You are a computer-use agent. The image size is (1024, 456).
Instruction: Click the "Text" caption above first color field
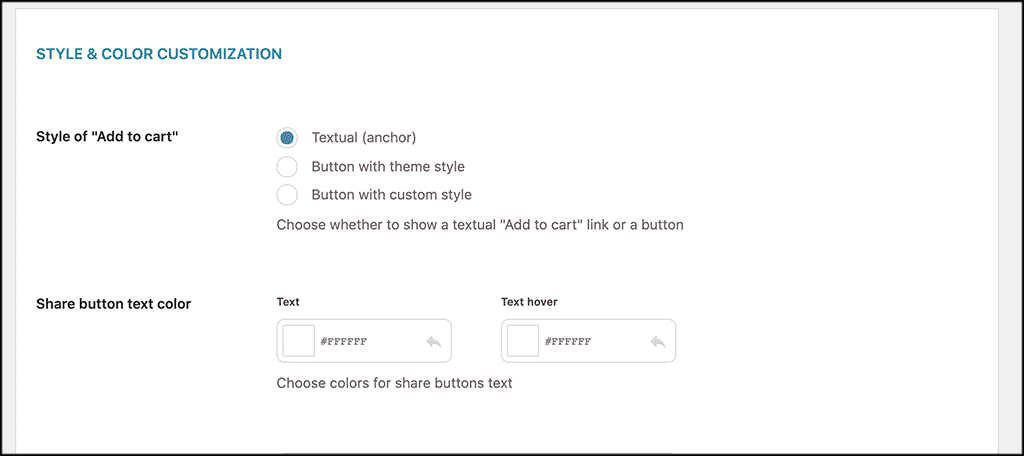point(288,301)
